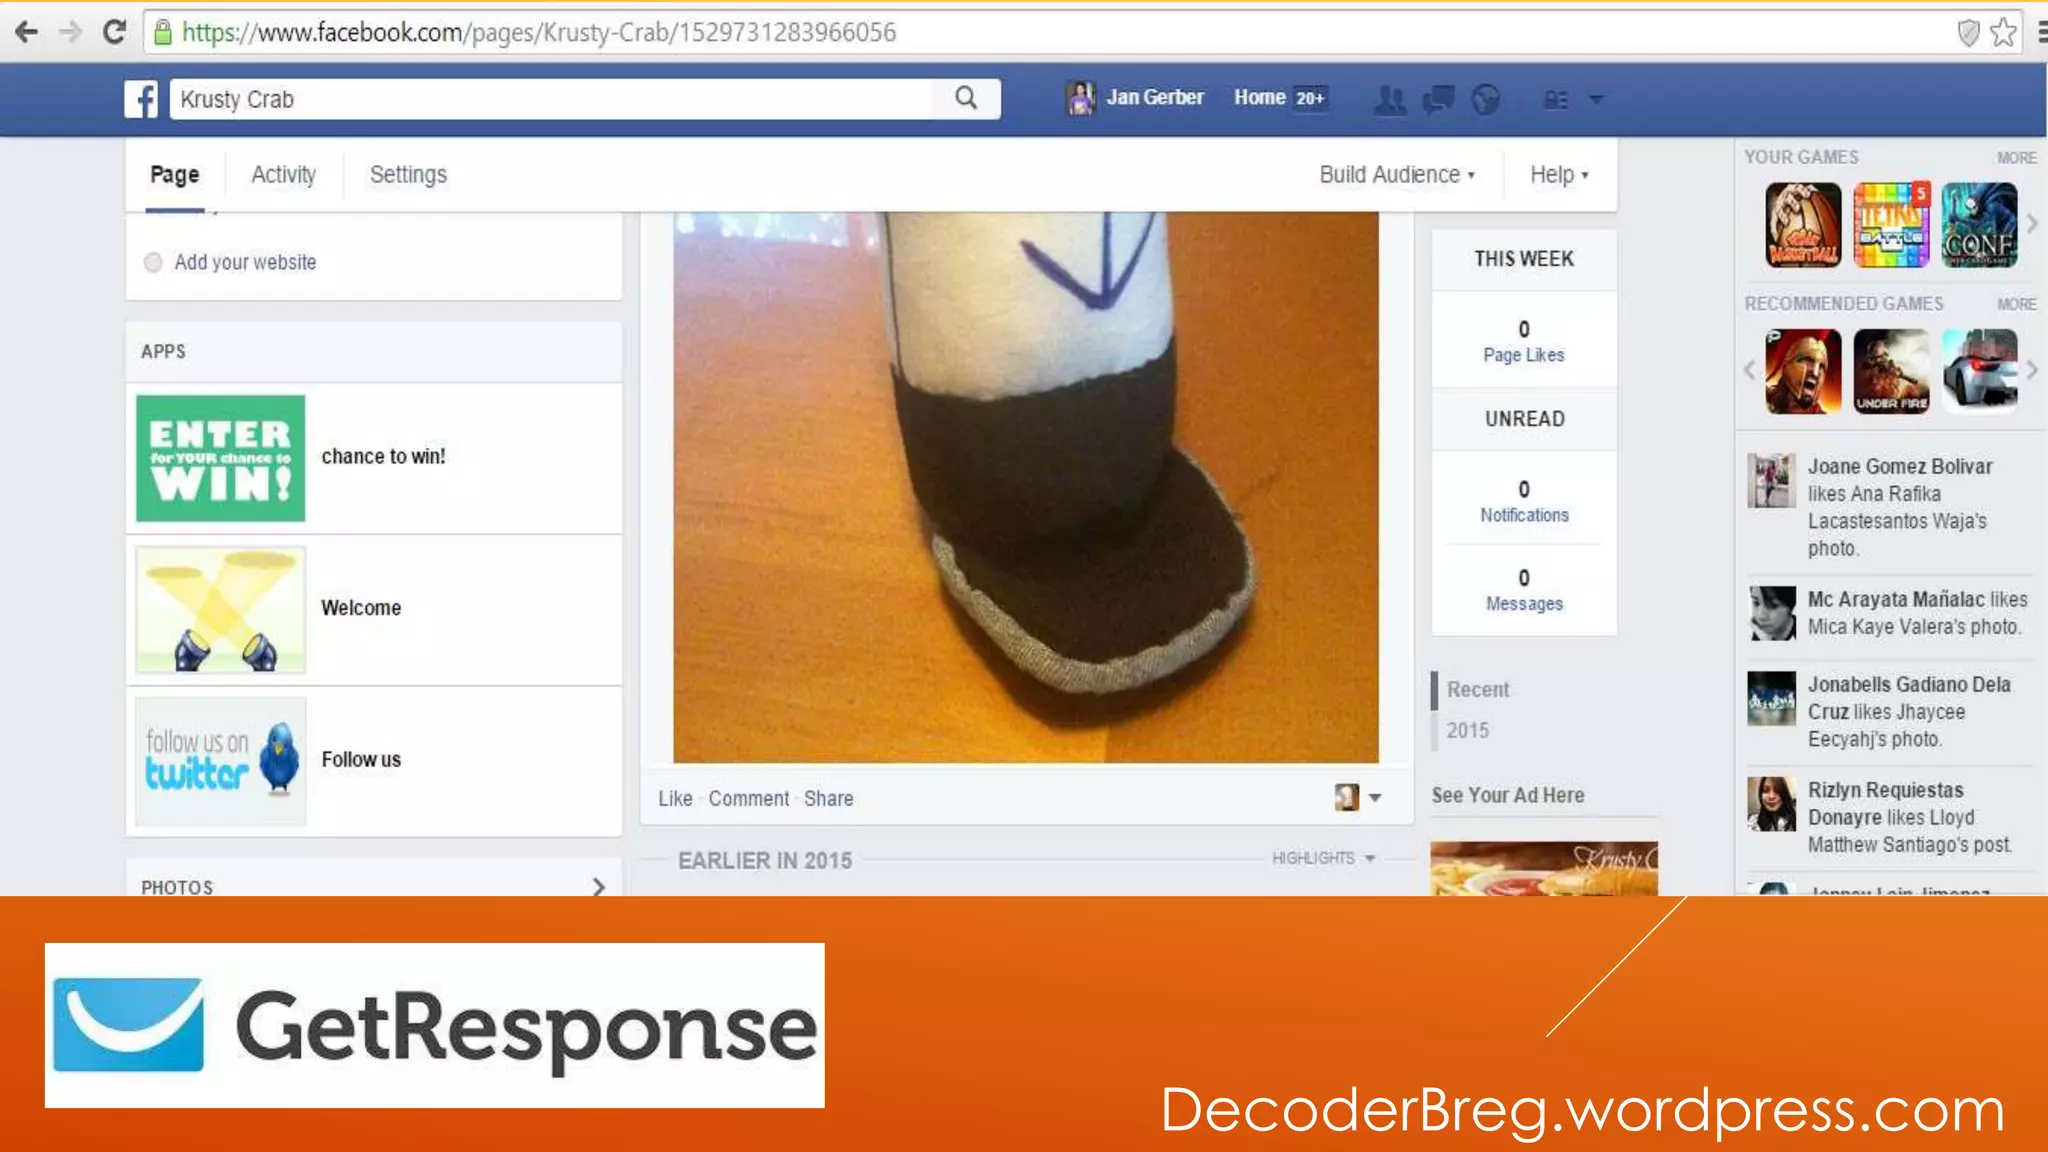Click Home in the header
The image size is (2048, 1152).
pos(1259,97)
